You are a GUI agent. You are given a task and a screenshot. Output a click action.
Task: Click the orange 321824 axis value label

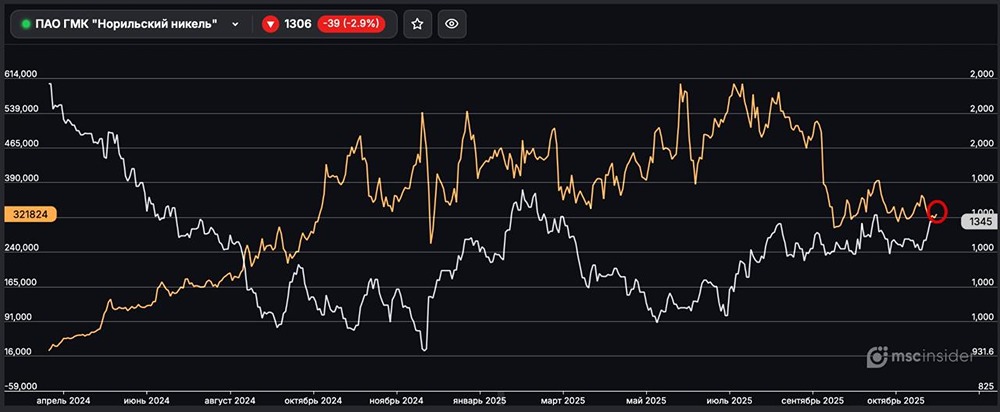click(31, 215)
